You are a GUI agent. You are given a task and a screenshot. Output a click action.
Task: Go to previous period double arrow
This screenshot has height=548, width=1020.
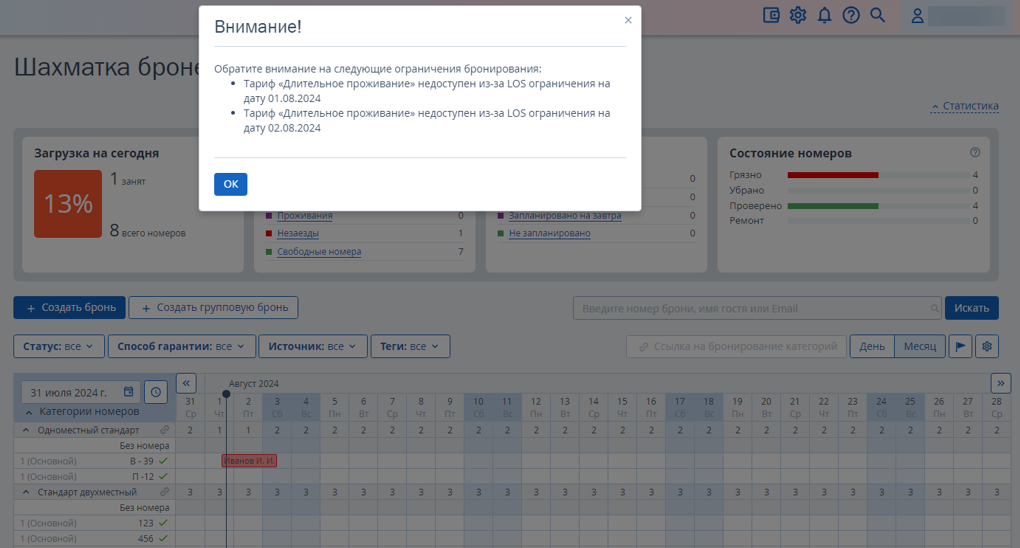point(186,383)
